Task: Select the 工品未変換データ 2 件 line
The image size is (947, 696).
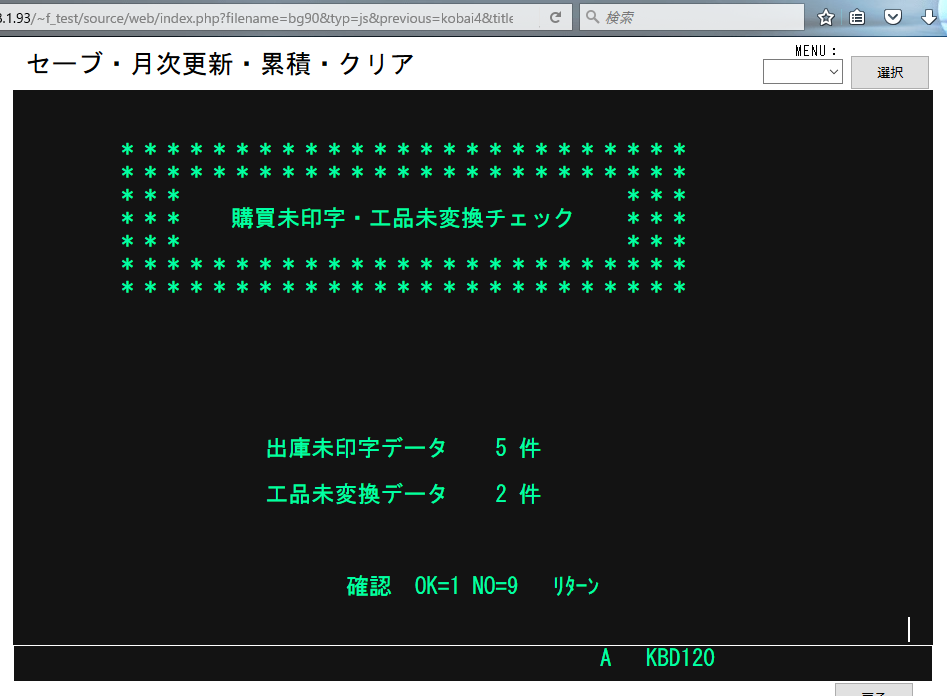Action: tap(403, 494)
